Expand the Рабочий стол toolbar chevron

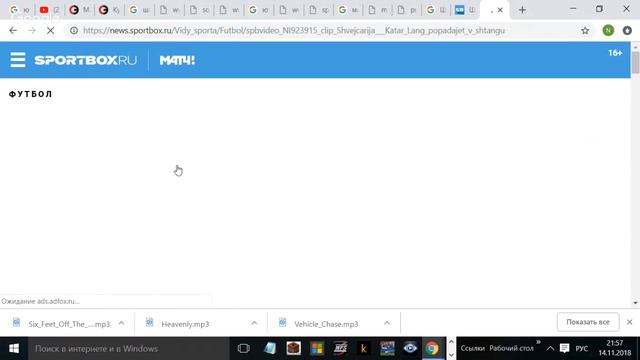click(x=538, y=342)
